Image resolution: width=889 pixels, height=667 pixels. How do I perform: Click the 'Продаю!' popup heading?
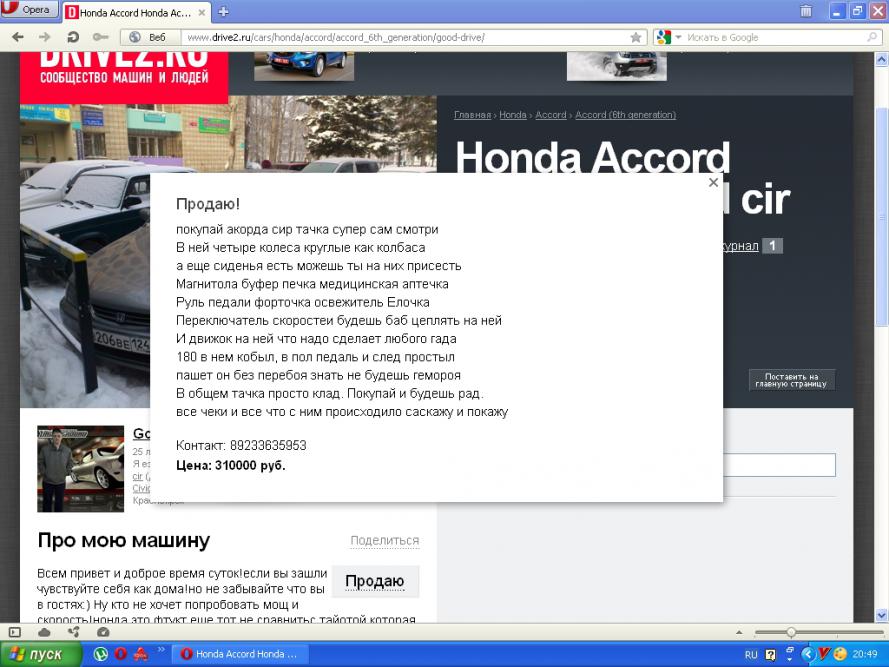(x=208, y=204)
